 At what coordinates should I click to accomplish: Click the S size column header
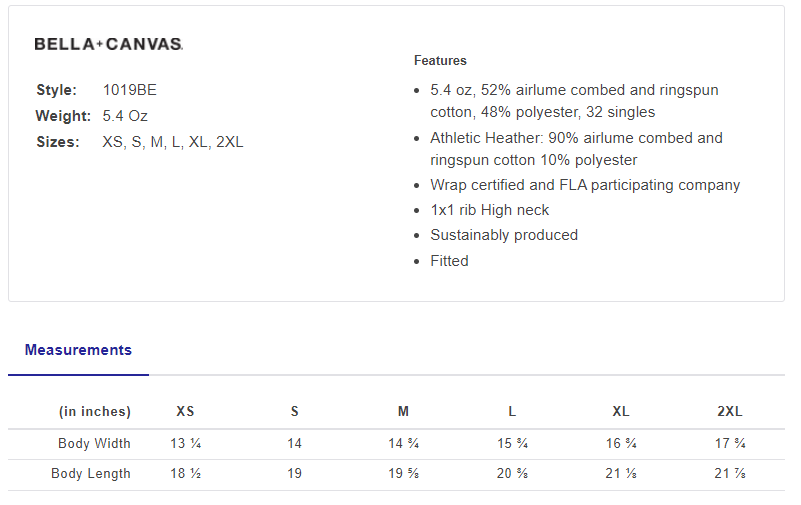point(294,411)
